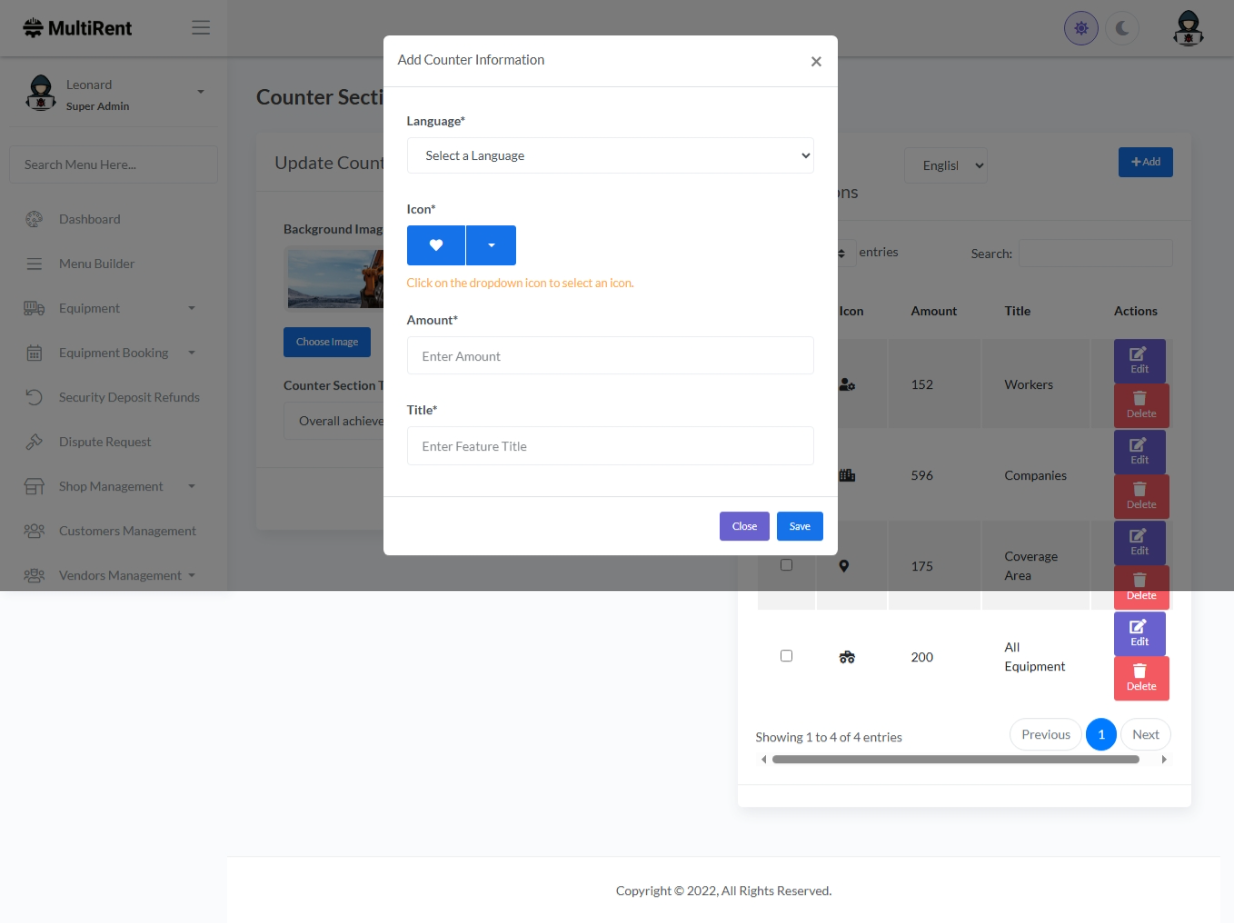Open the Select a Language dropdown

(x=610, y=156)
